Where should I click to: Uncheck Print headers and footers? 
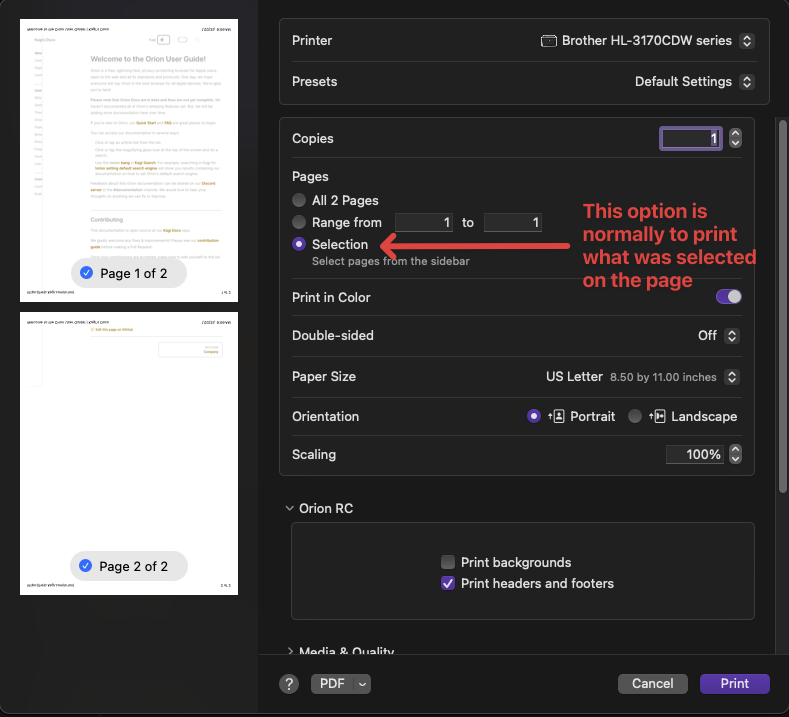click(x=448, y=583)
